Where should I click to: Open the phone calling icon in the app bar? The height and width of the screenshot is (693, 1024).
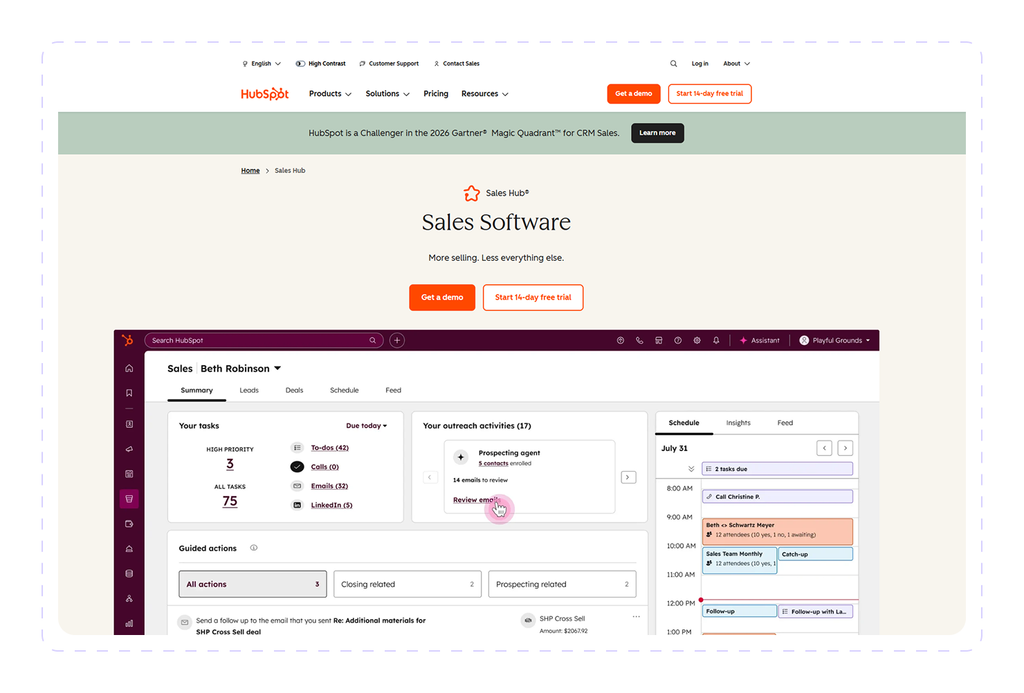click(639, 340)
